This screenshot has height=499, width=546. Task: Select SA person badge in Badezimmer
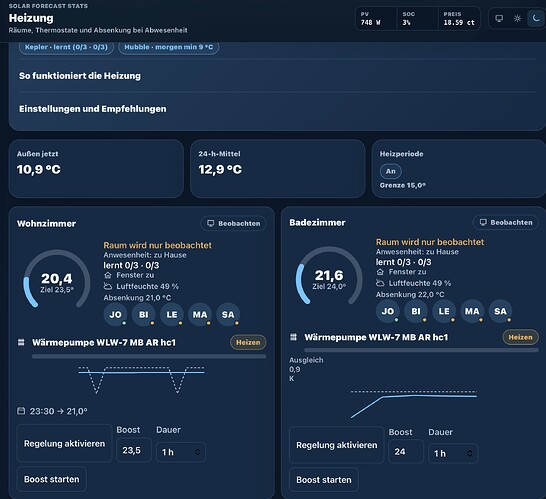coord(500,311)
